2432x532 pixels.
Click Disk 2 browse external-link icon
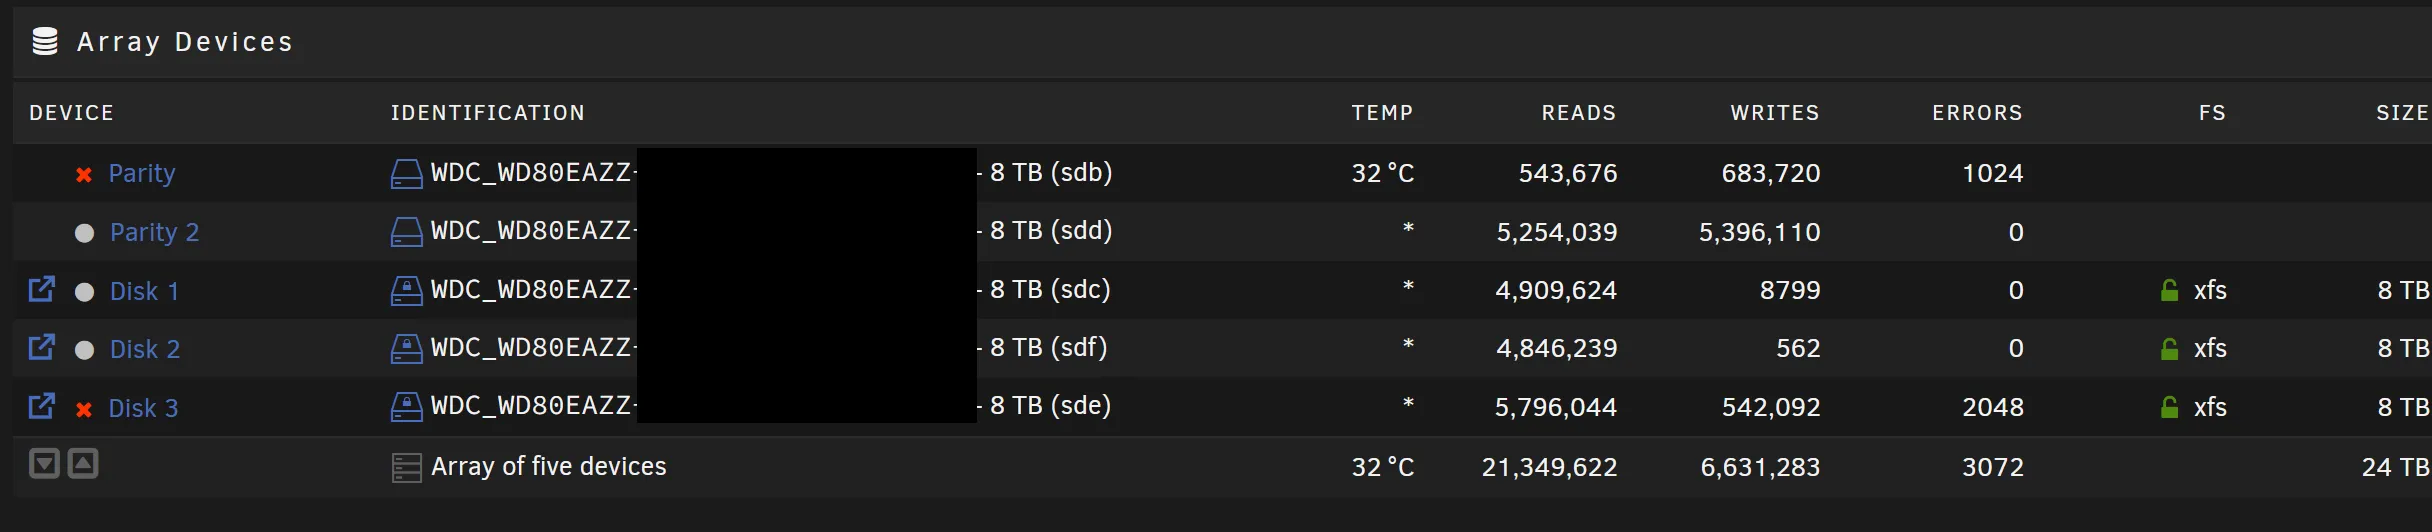click(41, 348)
